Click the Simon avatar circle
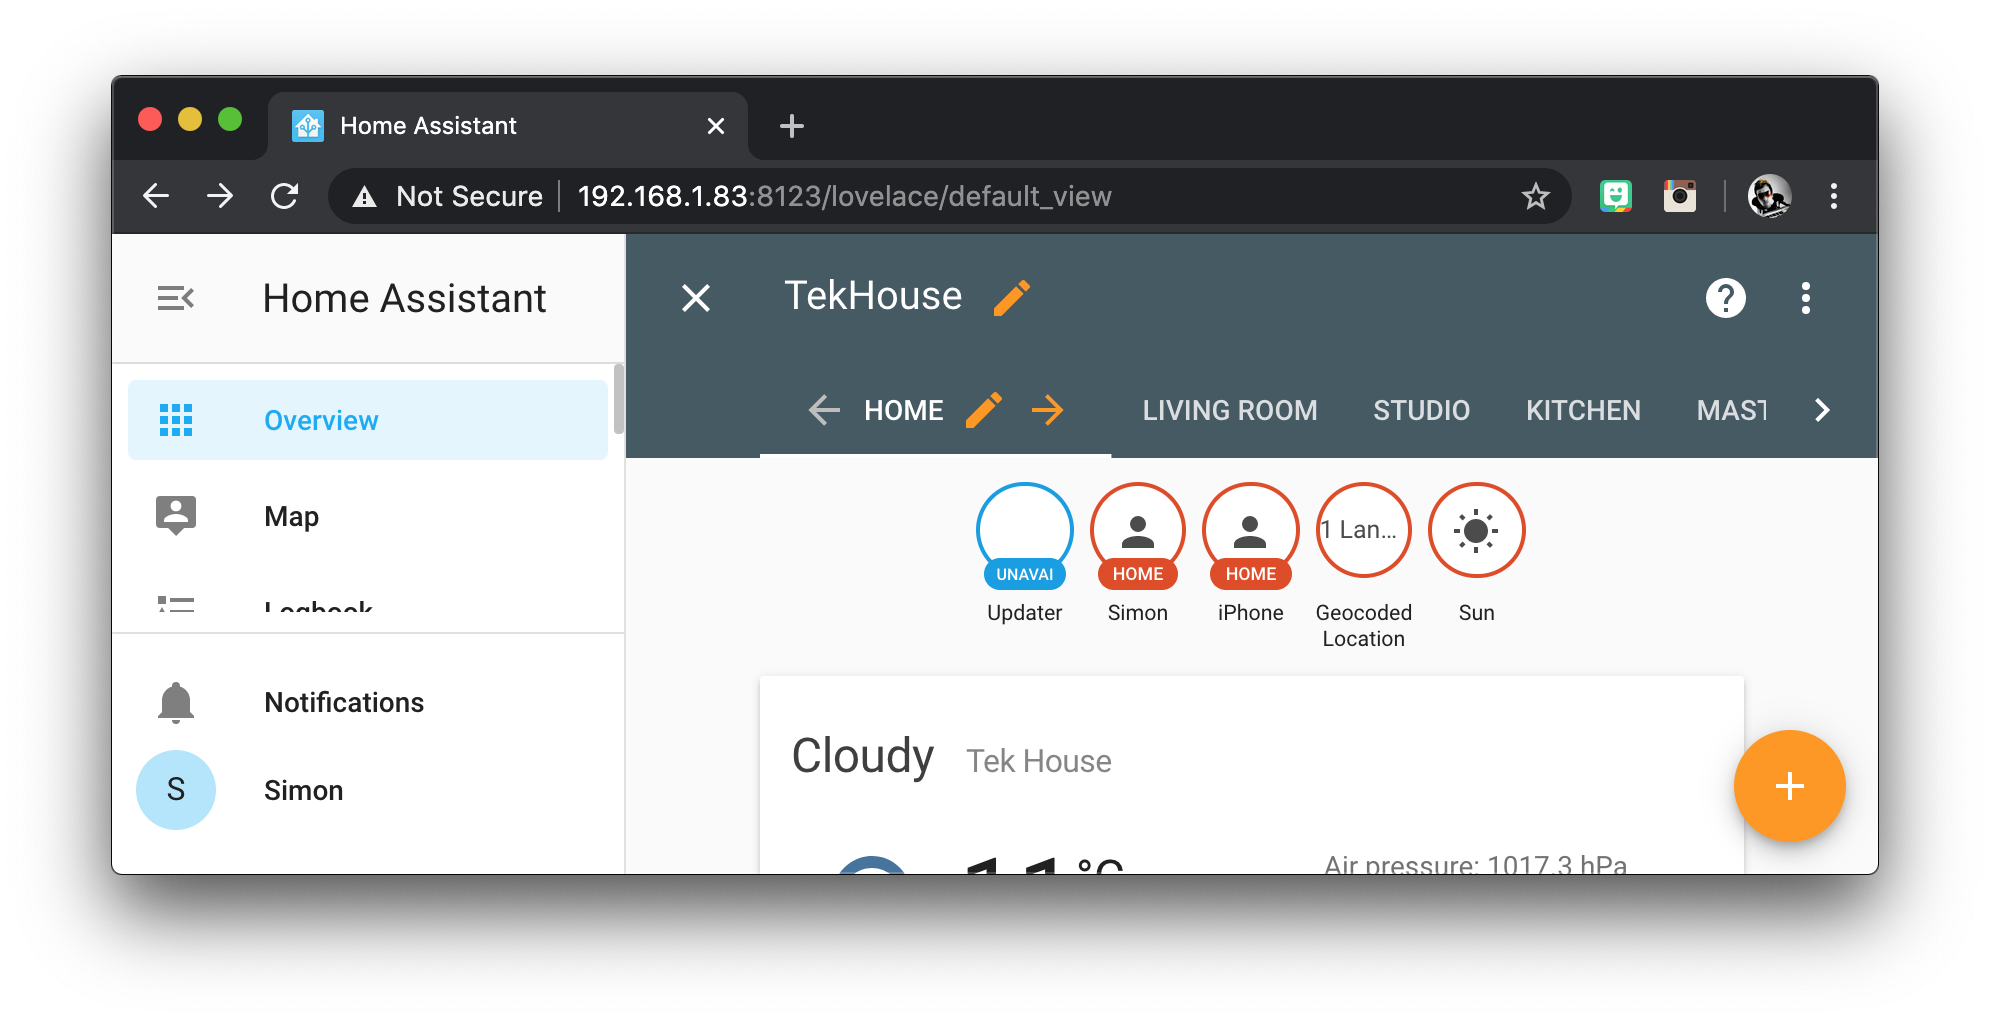 176,790
